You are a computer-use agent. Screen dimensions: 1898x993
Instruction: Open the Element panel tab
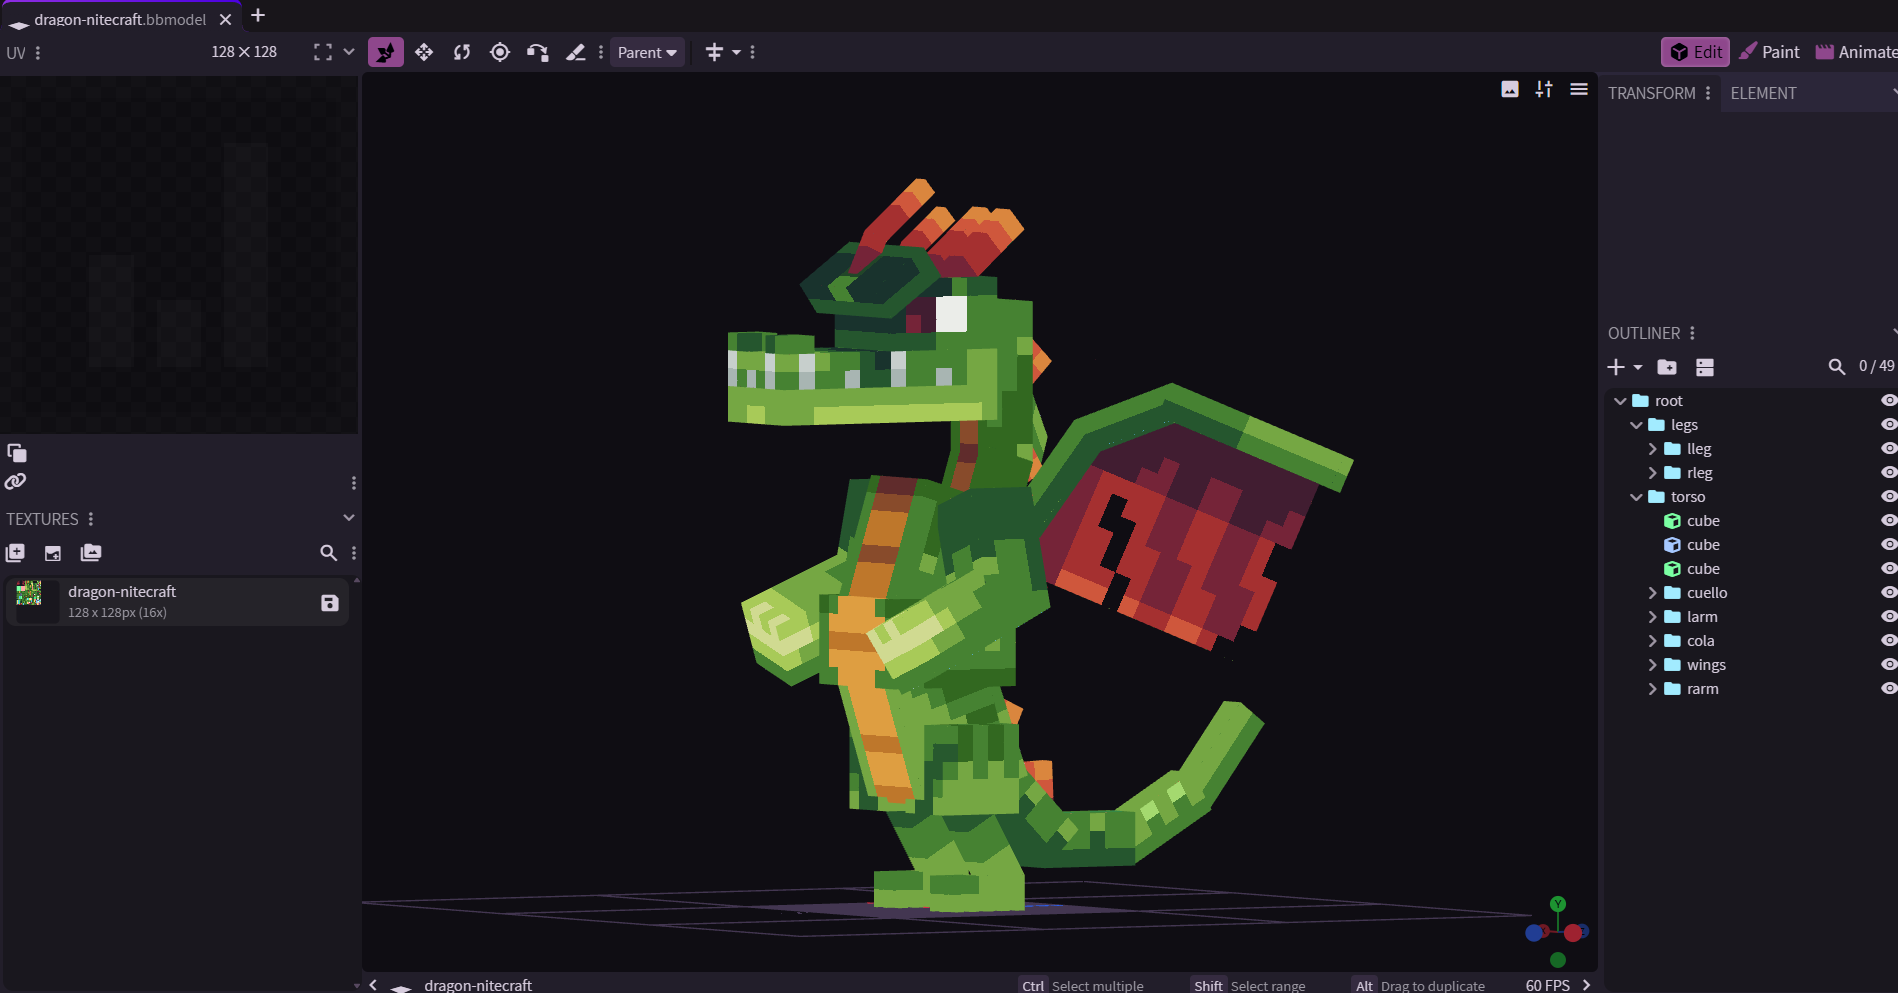coord(1763,93)
